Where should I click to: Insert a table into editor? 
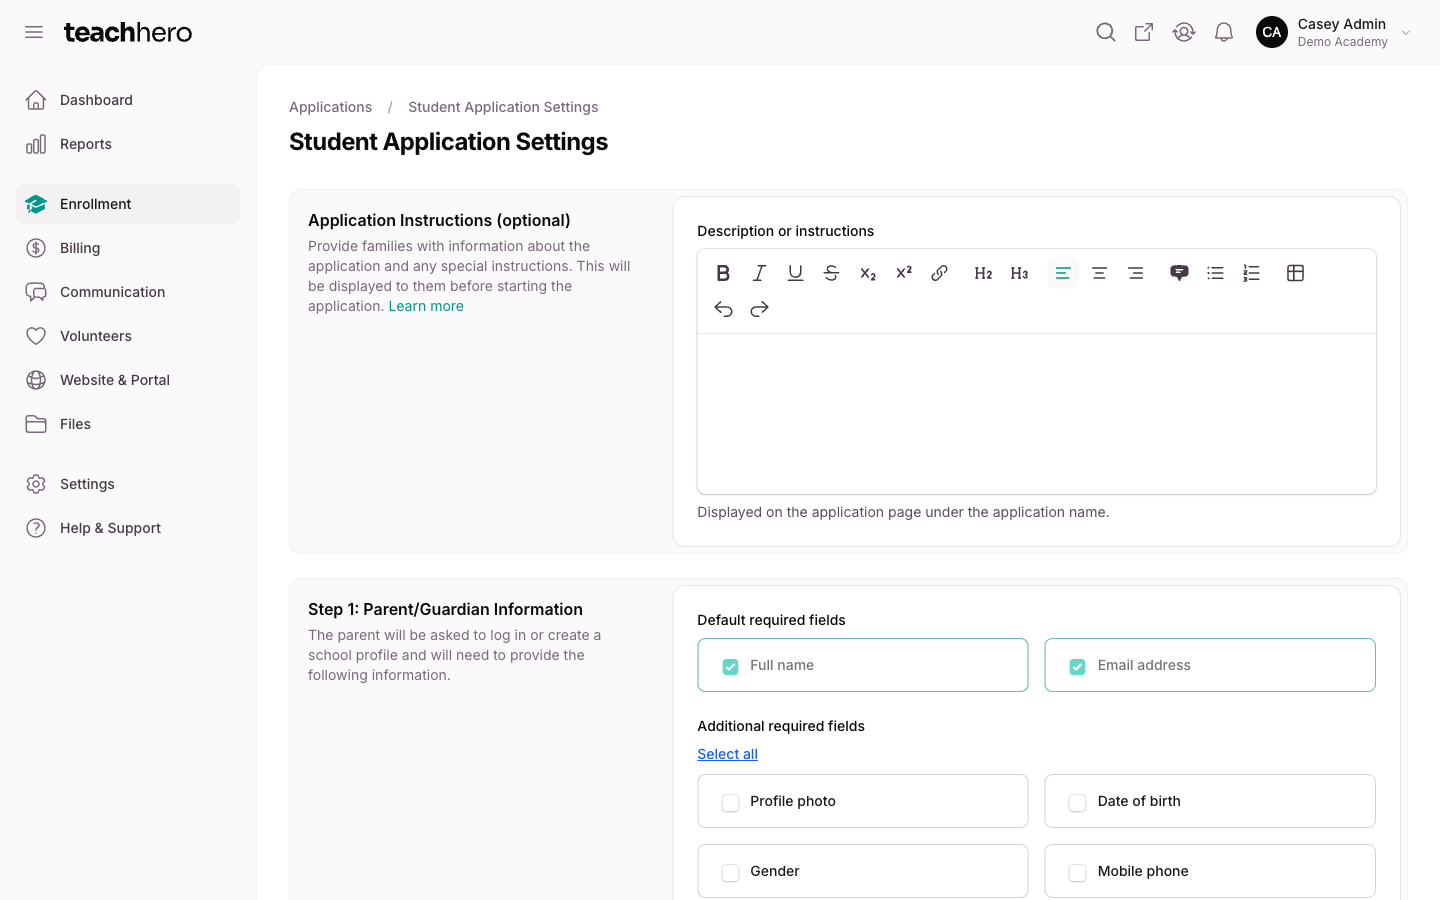pos(1295,273)
